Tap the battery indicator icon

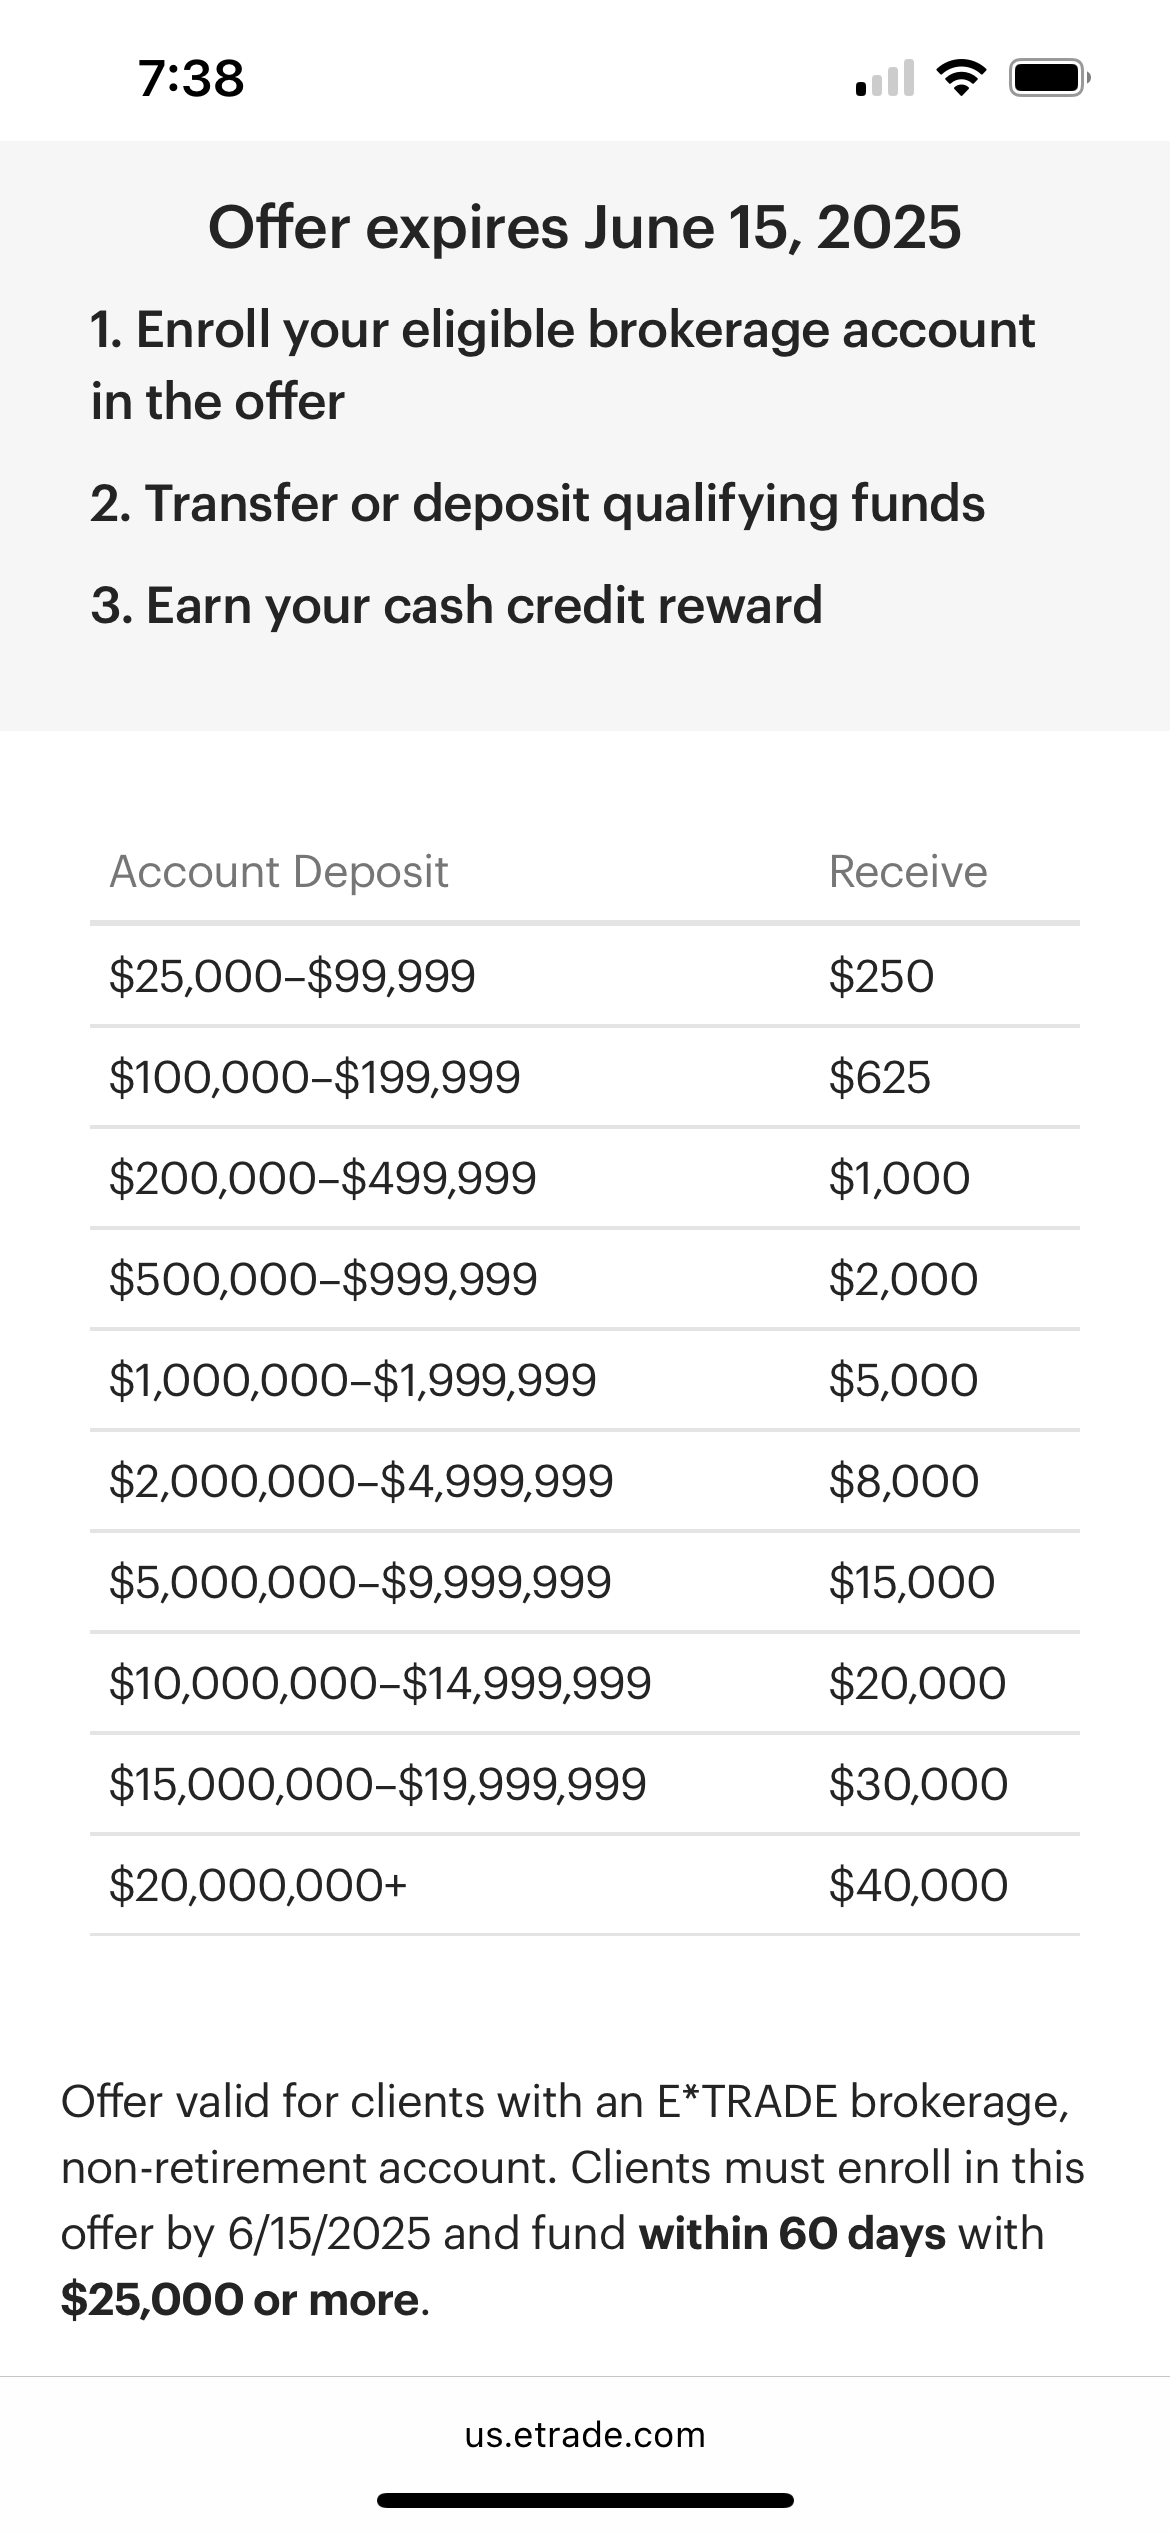click(x=1048, y=78)
